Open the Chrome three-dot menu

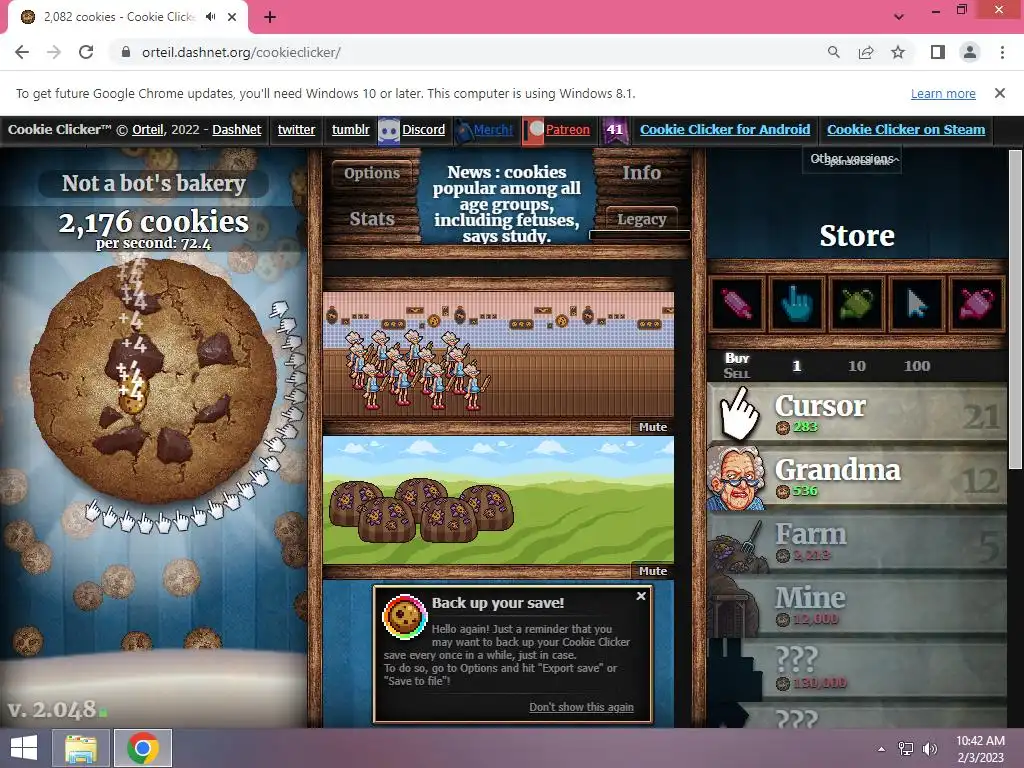(x=1002, y=52)
